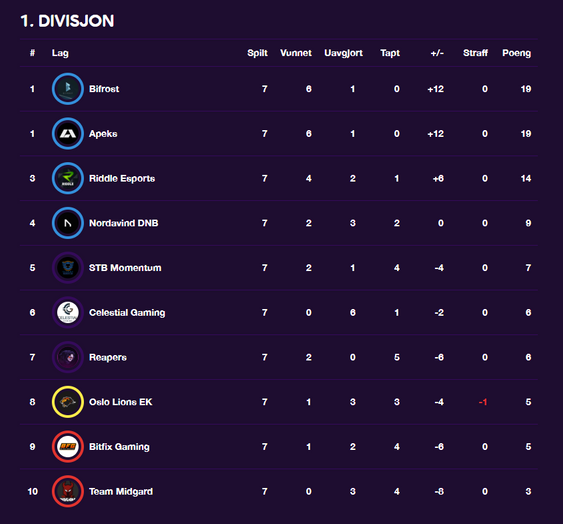Screen dimensions: 563x524
Task: Select the Bitfix Gaming logo
Action: (x=68, y=446)
